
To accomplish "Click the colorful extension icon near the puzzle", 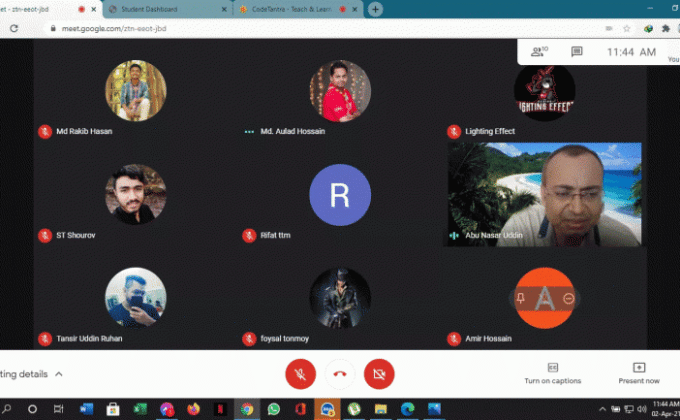I will pyautogui.click(x=648, y=29).
